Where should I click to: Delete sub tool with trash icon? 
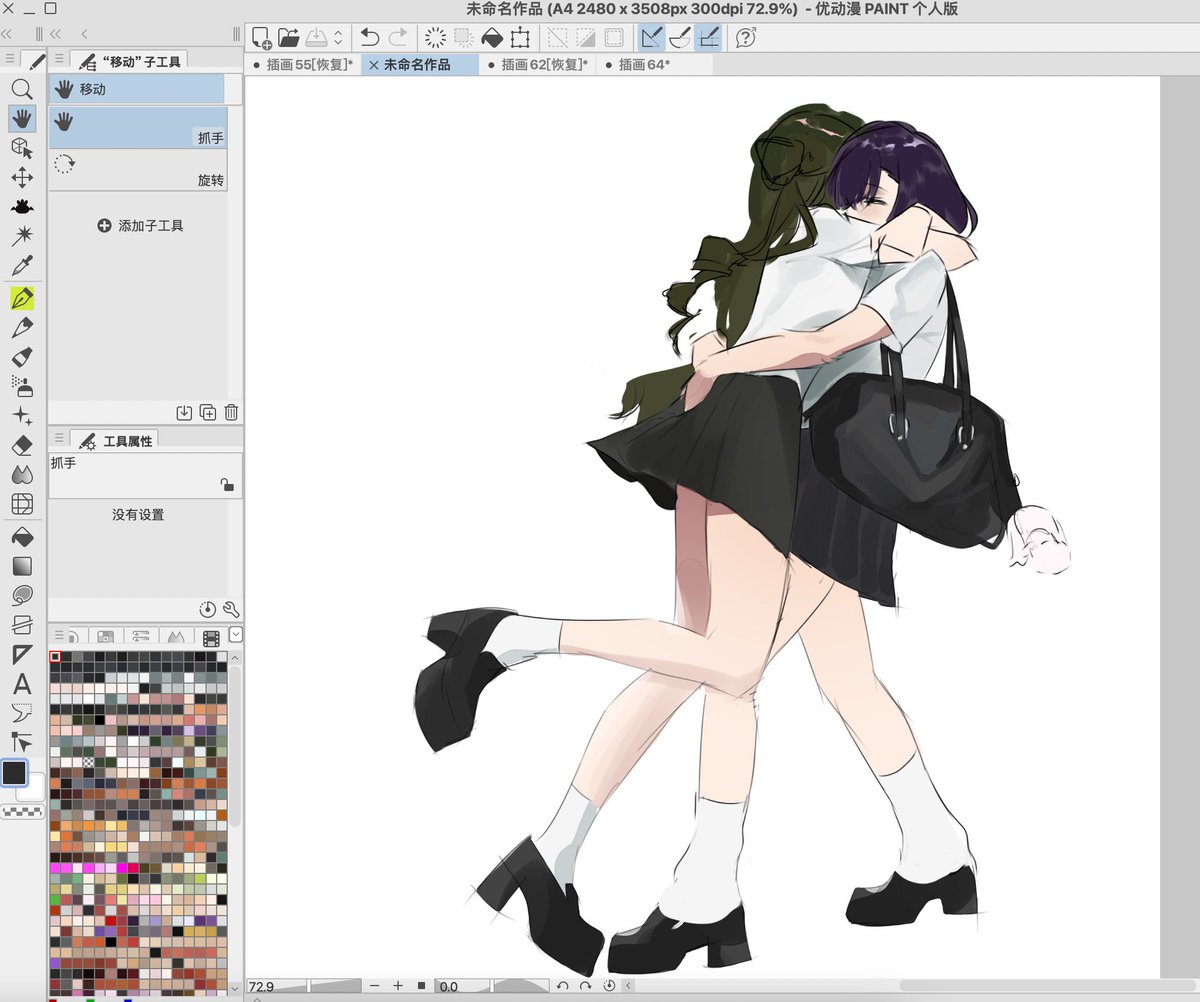[x=231, y=412]
